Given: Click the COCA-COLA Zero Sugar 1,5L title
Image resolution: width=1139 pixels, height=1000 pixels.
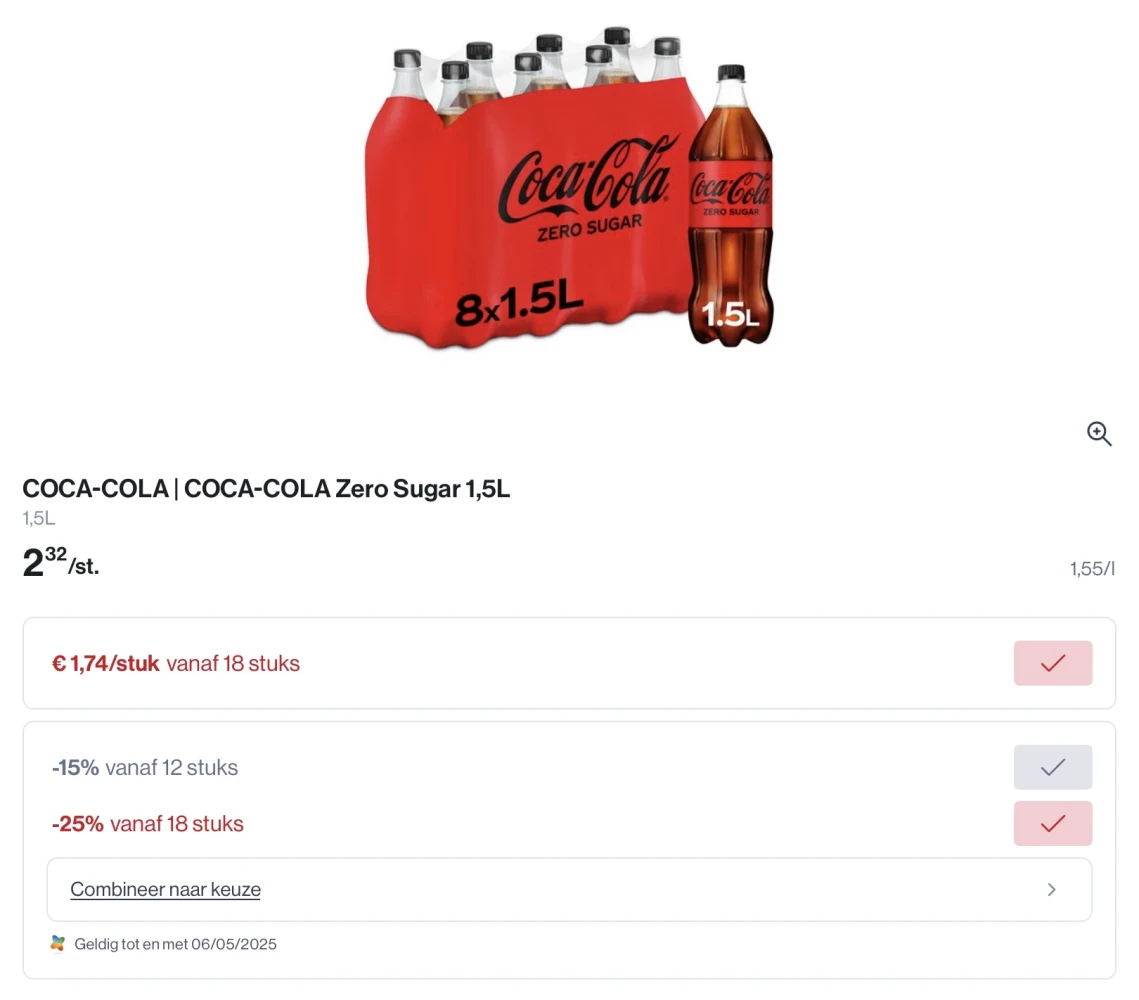Looking at the screenshot, I should pos(266,489).
